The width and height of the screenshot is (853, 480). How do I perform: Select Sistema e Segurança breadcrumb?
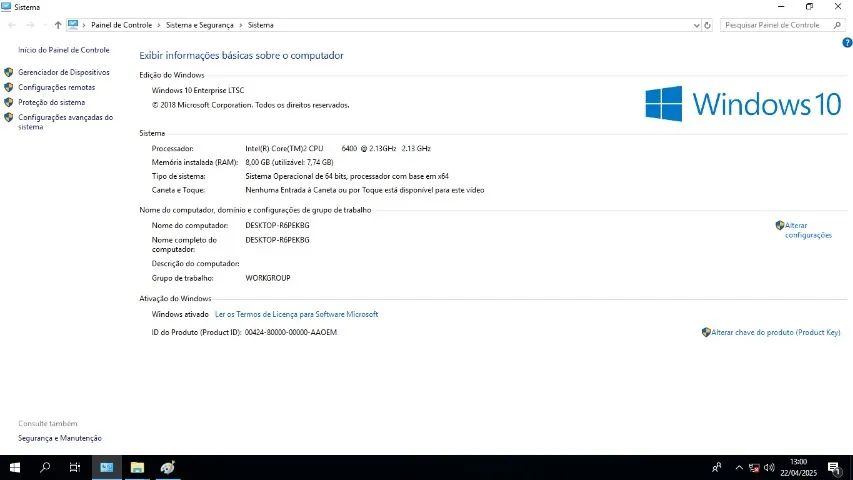pos(199,25)
